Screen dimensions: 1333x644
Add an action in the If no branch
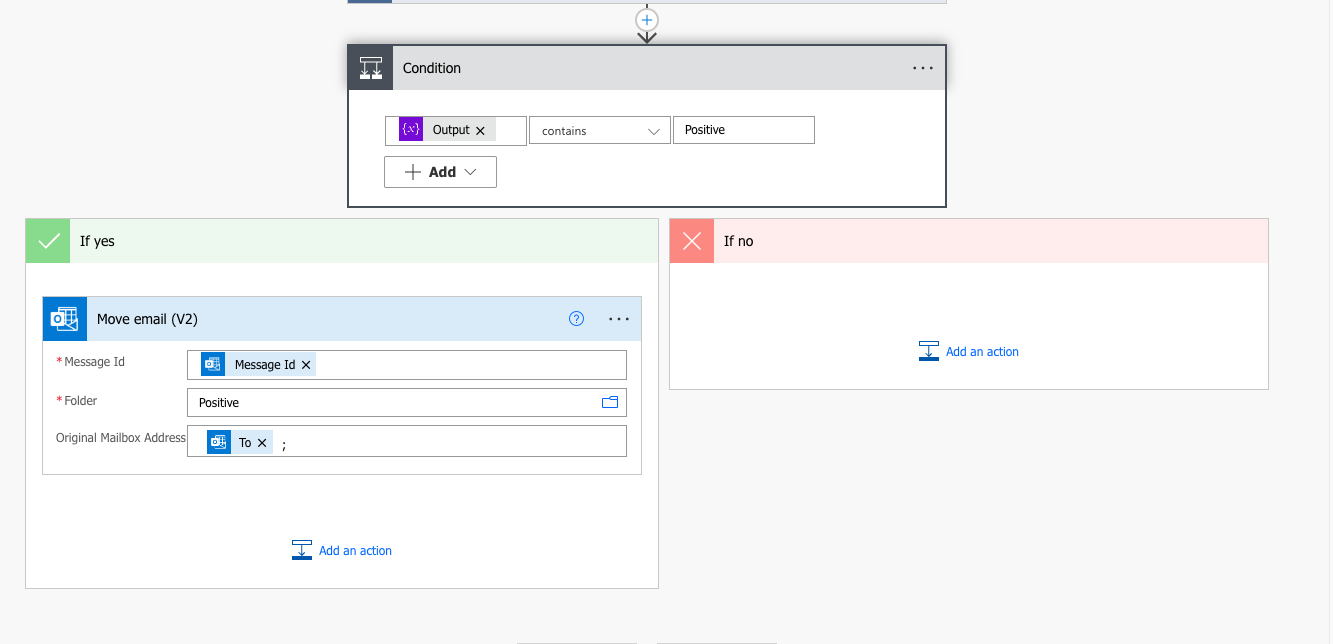(x=969, y=351)
